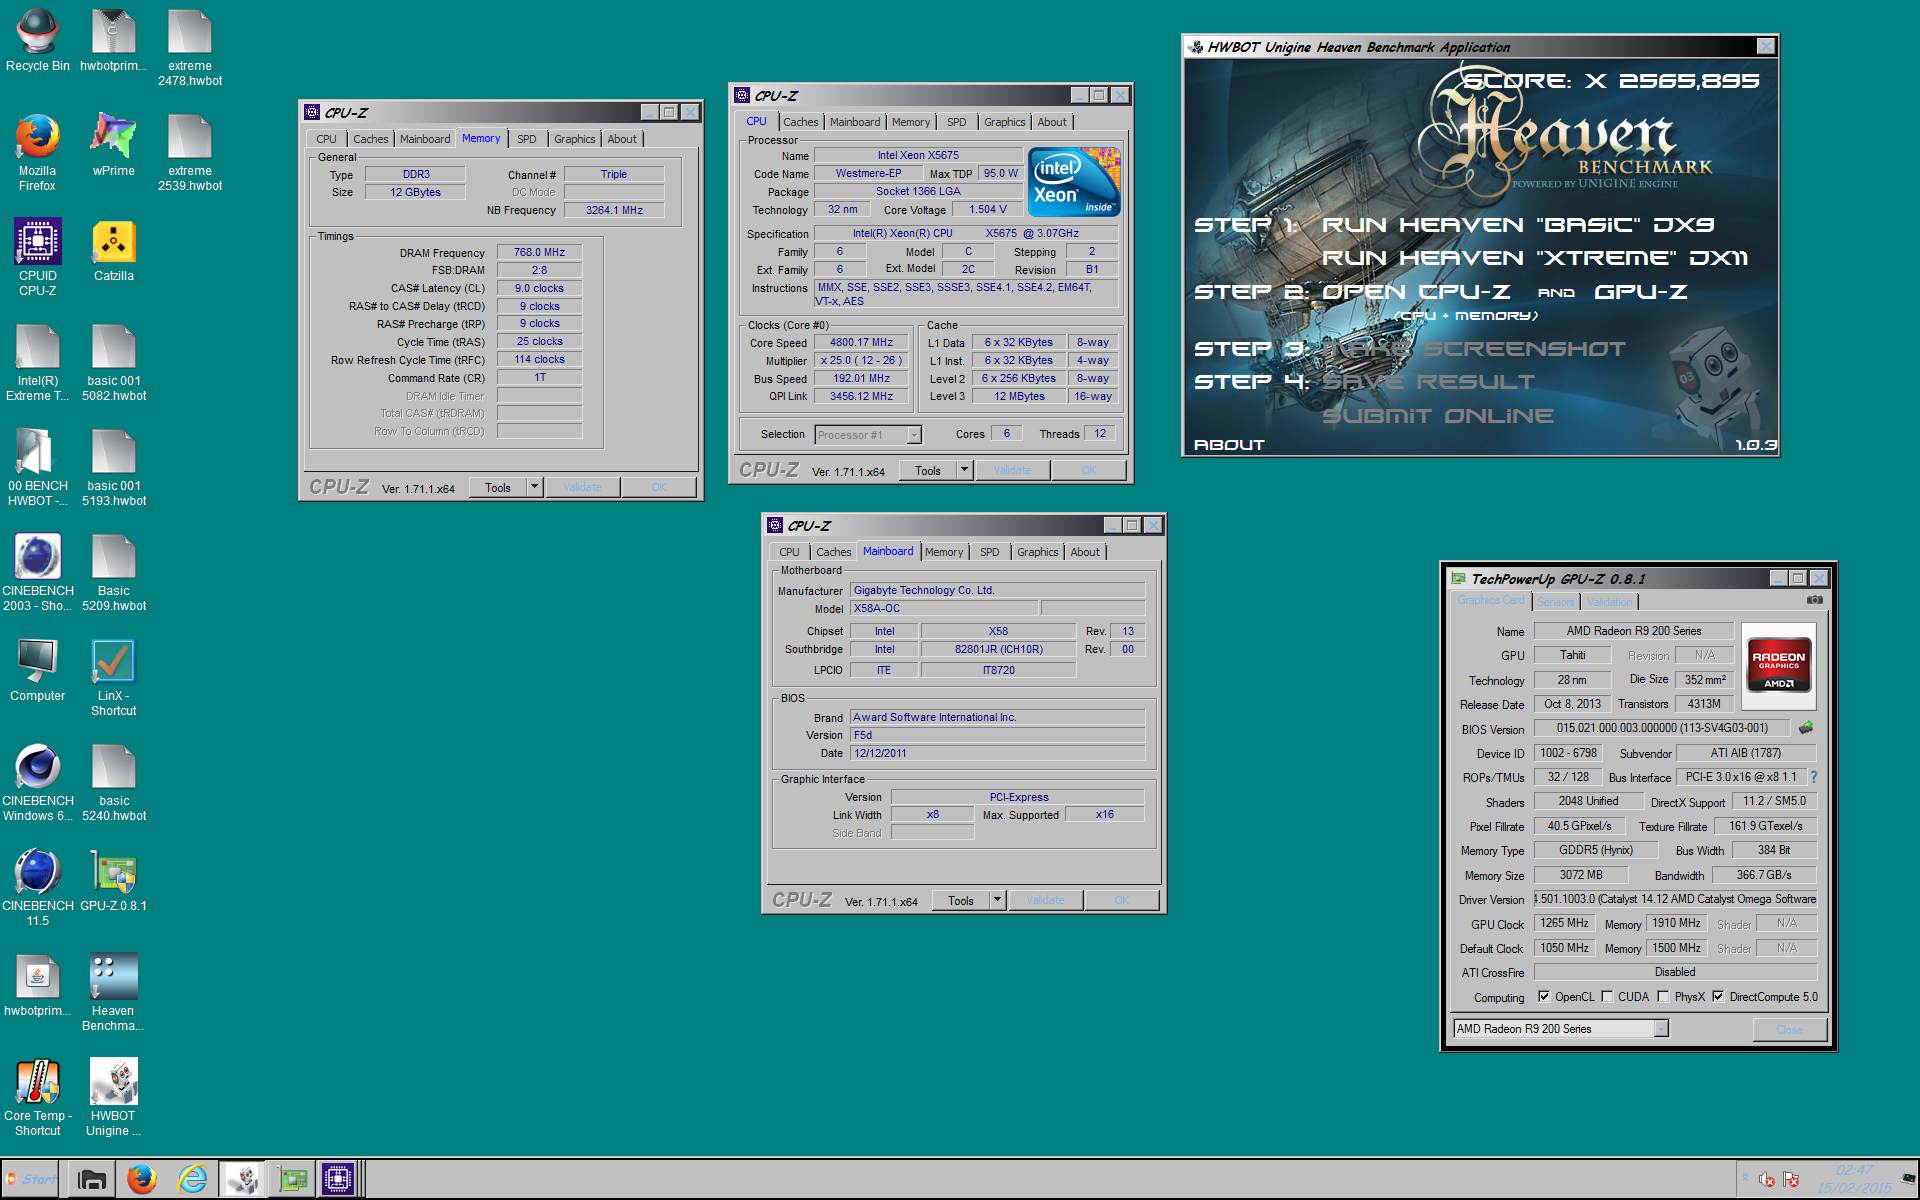Click the DRAM Frequency 768.0 MHz value

click(x=539, y=252)
